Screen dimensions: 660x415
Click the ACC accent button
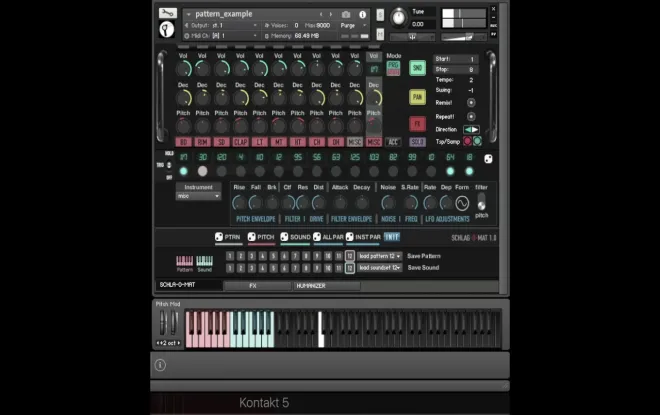[x=393, y=142]
